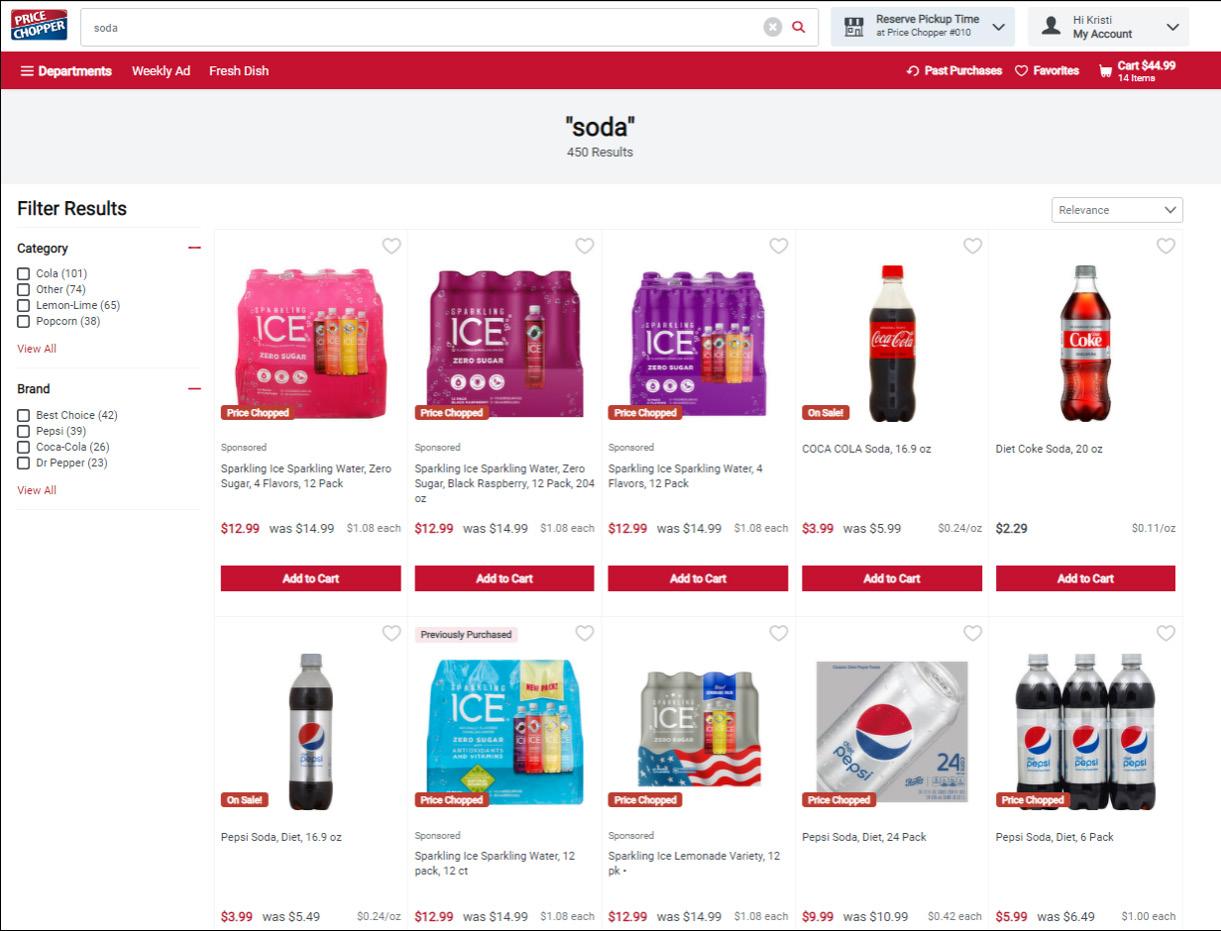The image size is (1221, 931).
Task: Check the Cola category filter
Action: click(23, 274)
